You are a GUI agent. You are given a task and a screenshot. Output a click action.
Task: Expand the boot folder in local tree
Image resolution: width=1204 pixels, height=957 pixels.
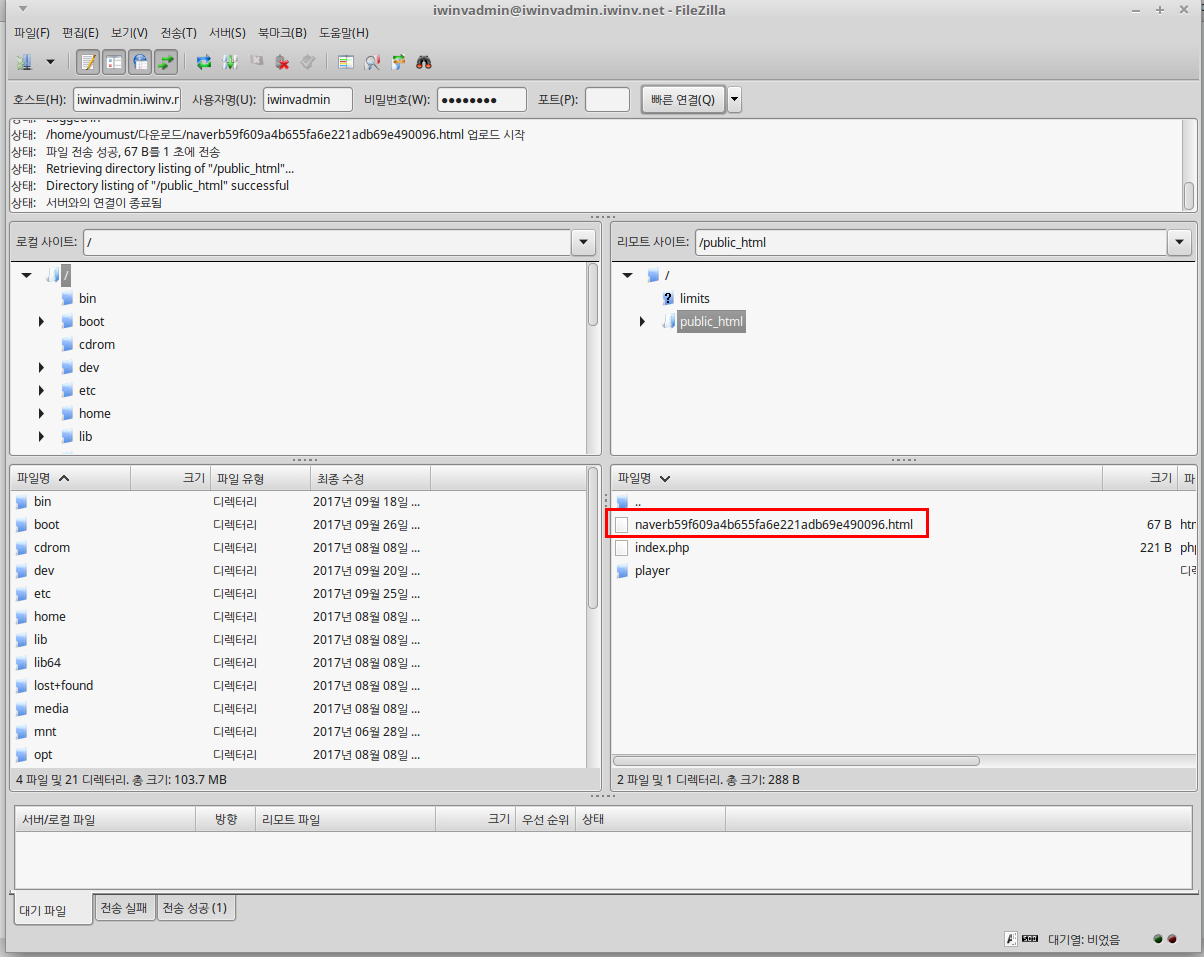tap(42, 322)
